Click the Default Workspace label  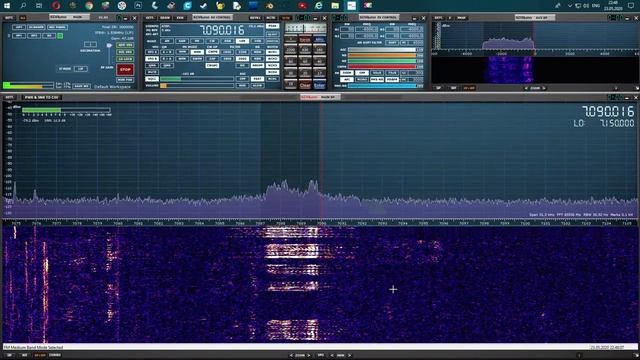(112, 87)
